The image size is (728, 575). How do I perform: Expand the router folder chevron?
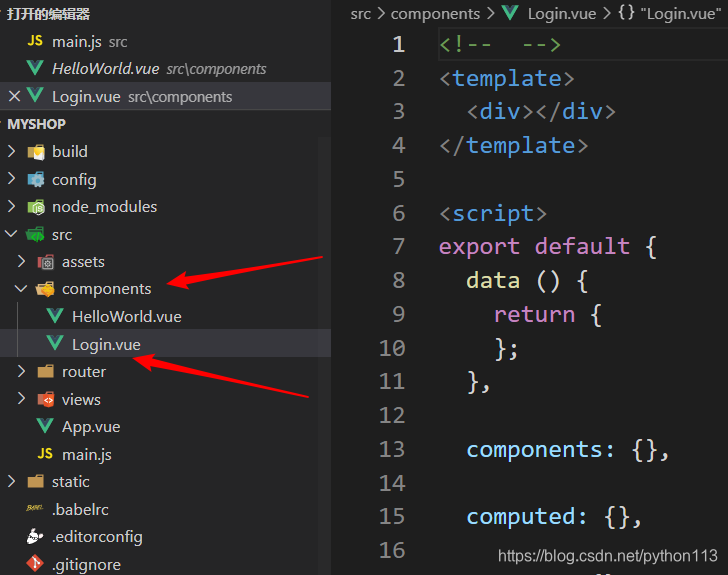pos(21,371)
